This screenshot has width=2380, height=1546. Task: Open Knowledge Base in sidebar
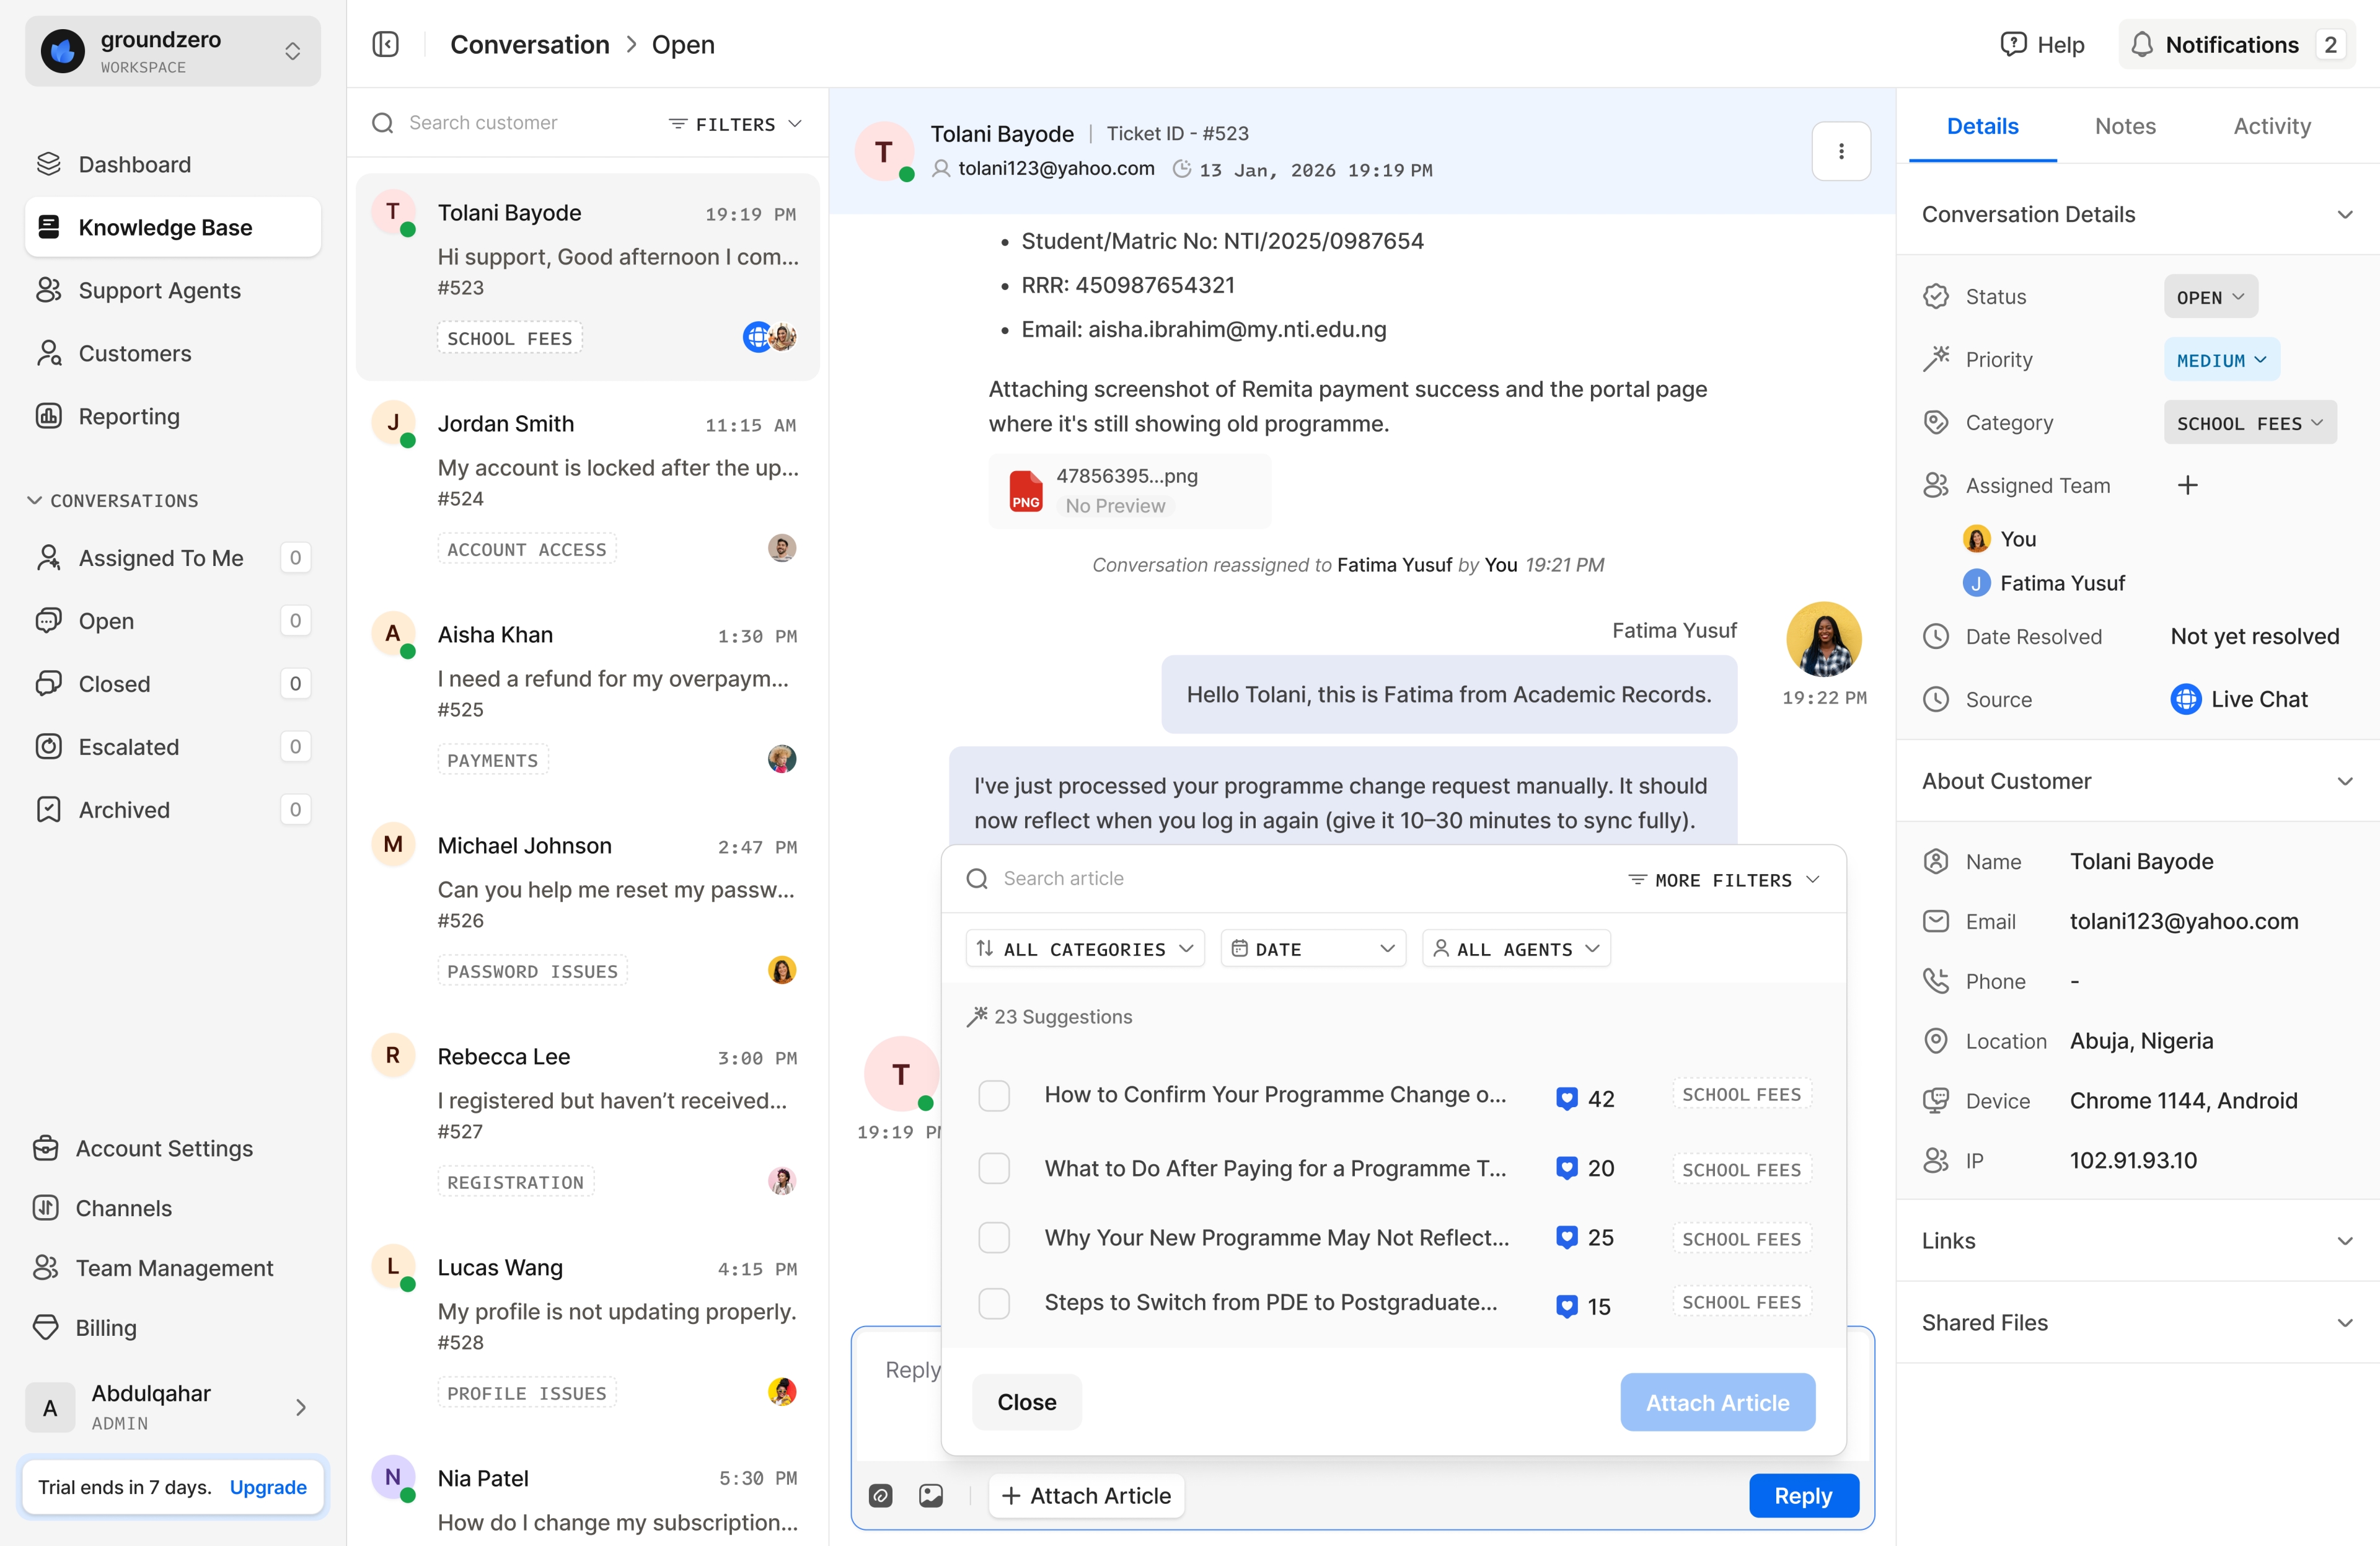pyautogui.click(x=165, y=227)
